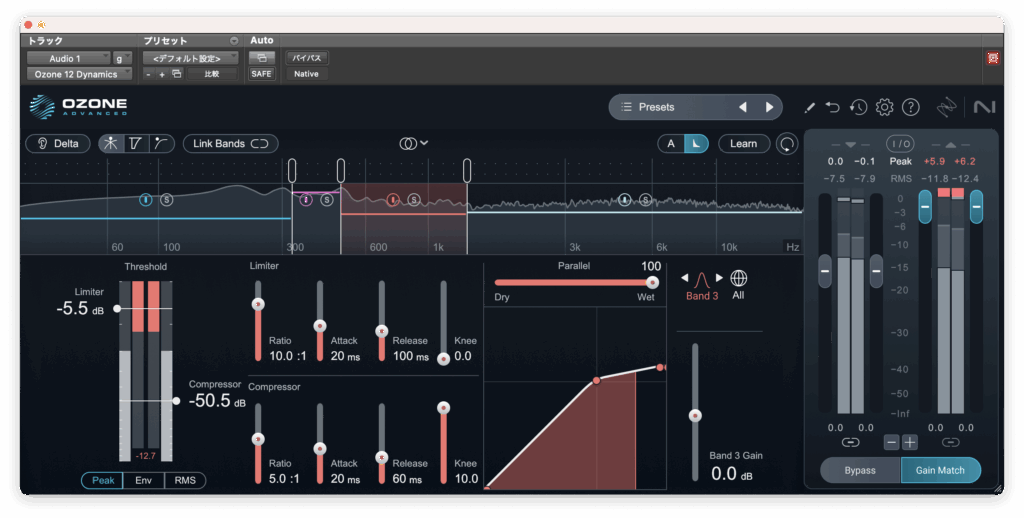
Task: Select the All bands globe icon
Action: click(738, 278)
